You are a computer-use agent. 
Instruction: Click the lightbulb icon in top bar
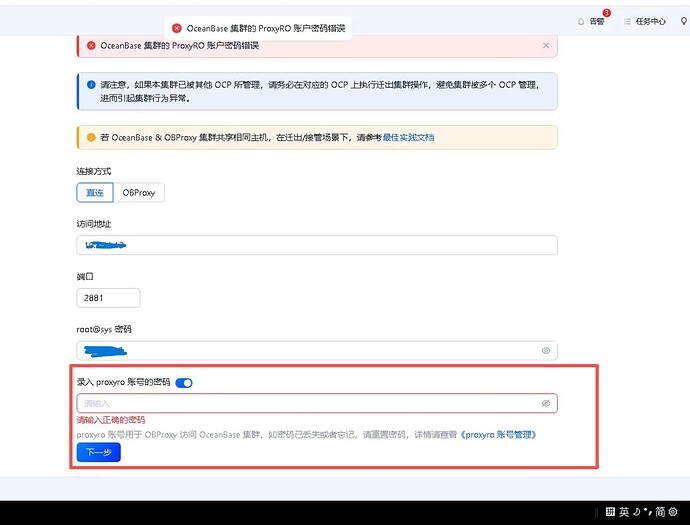click(684, 21)
